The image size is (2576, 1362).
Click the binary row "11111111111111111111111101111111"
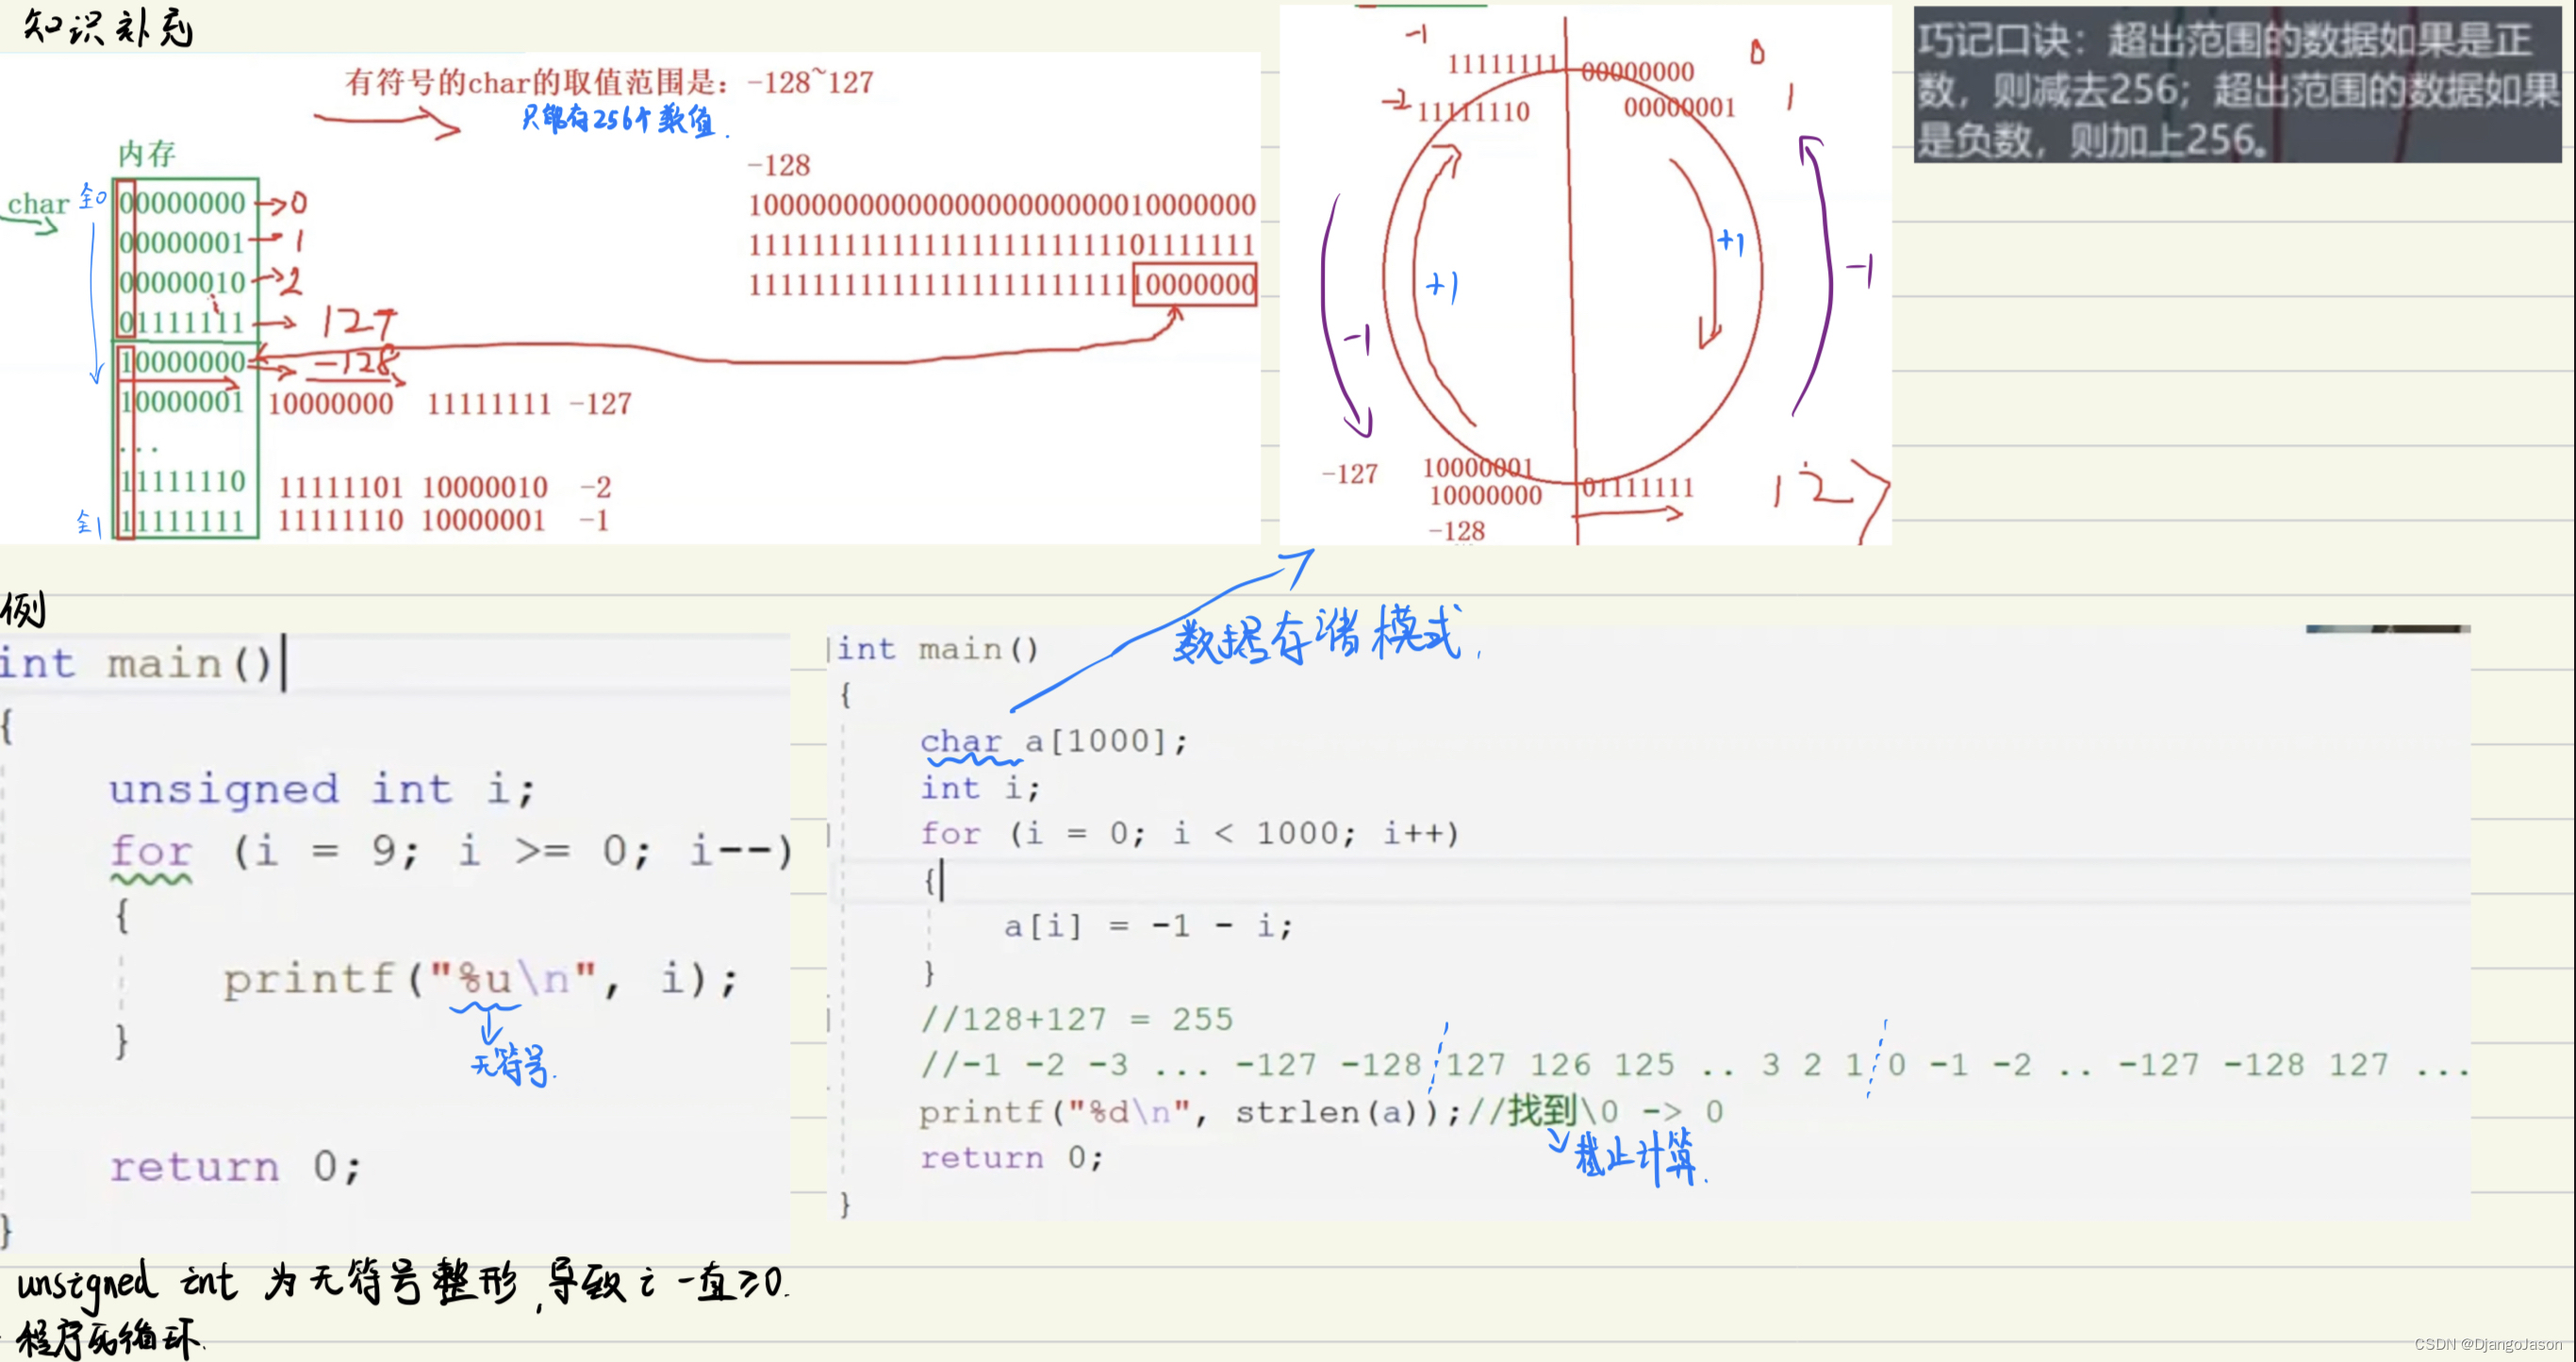coord(1001,245)
